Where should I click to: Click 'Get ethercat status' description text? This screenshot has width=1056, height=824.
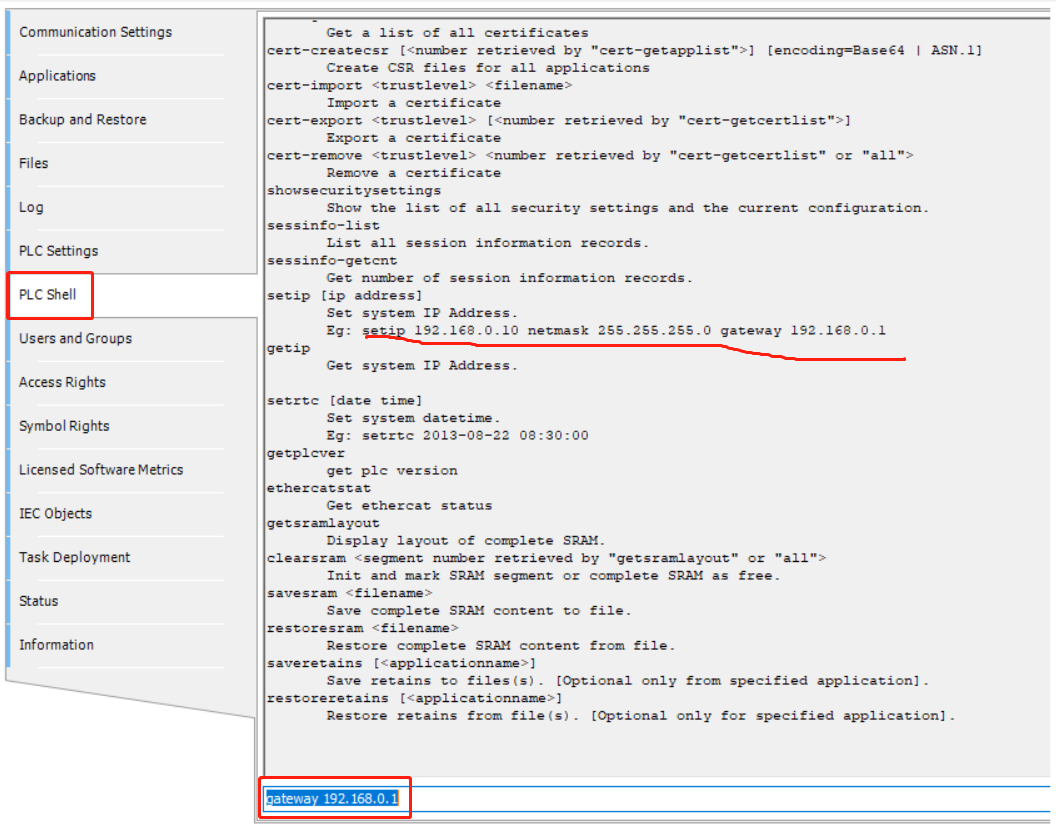click(x=409, y=506)
